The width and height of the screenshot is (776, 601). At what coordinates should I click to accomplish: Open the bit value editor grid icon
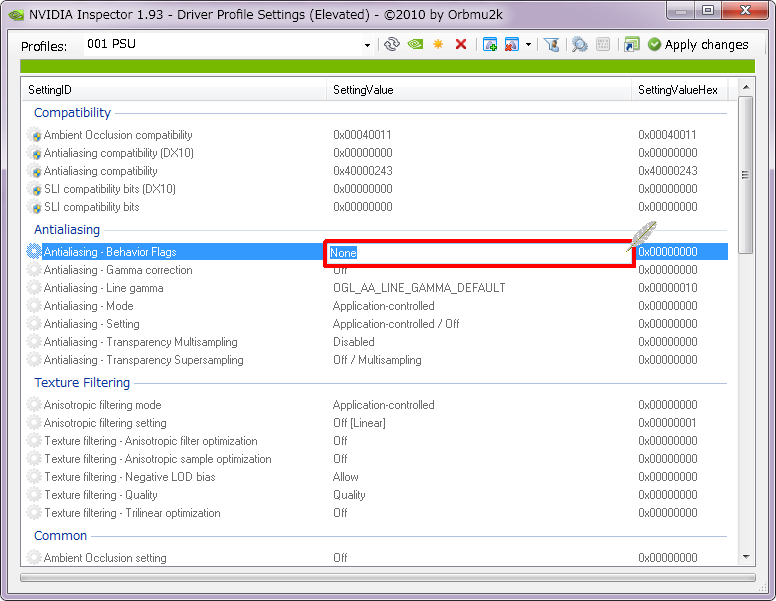click(x=603, y=45)
